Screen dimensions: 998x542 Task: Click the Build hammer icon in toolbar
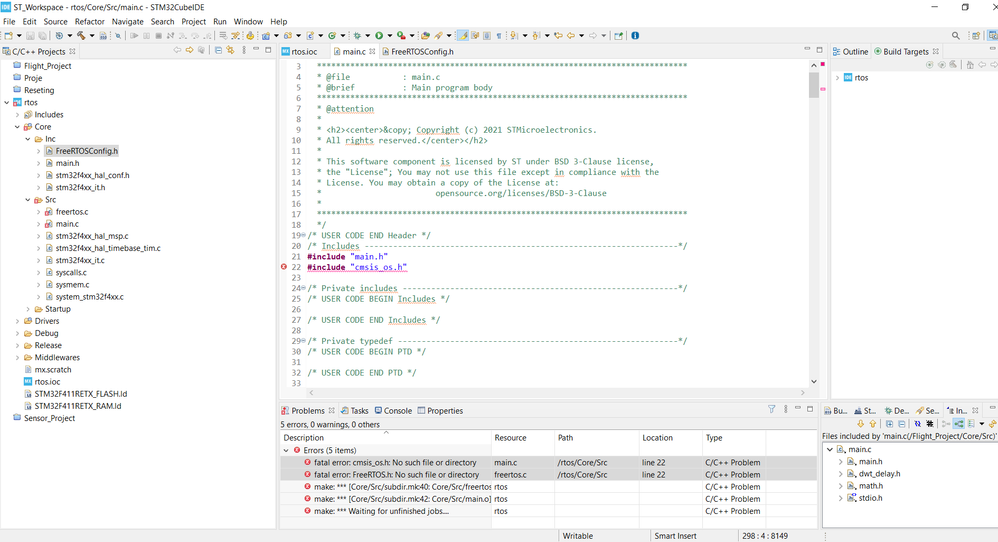coord(81,36)
